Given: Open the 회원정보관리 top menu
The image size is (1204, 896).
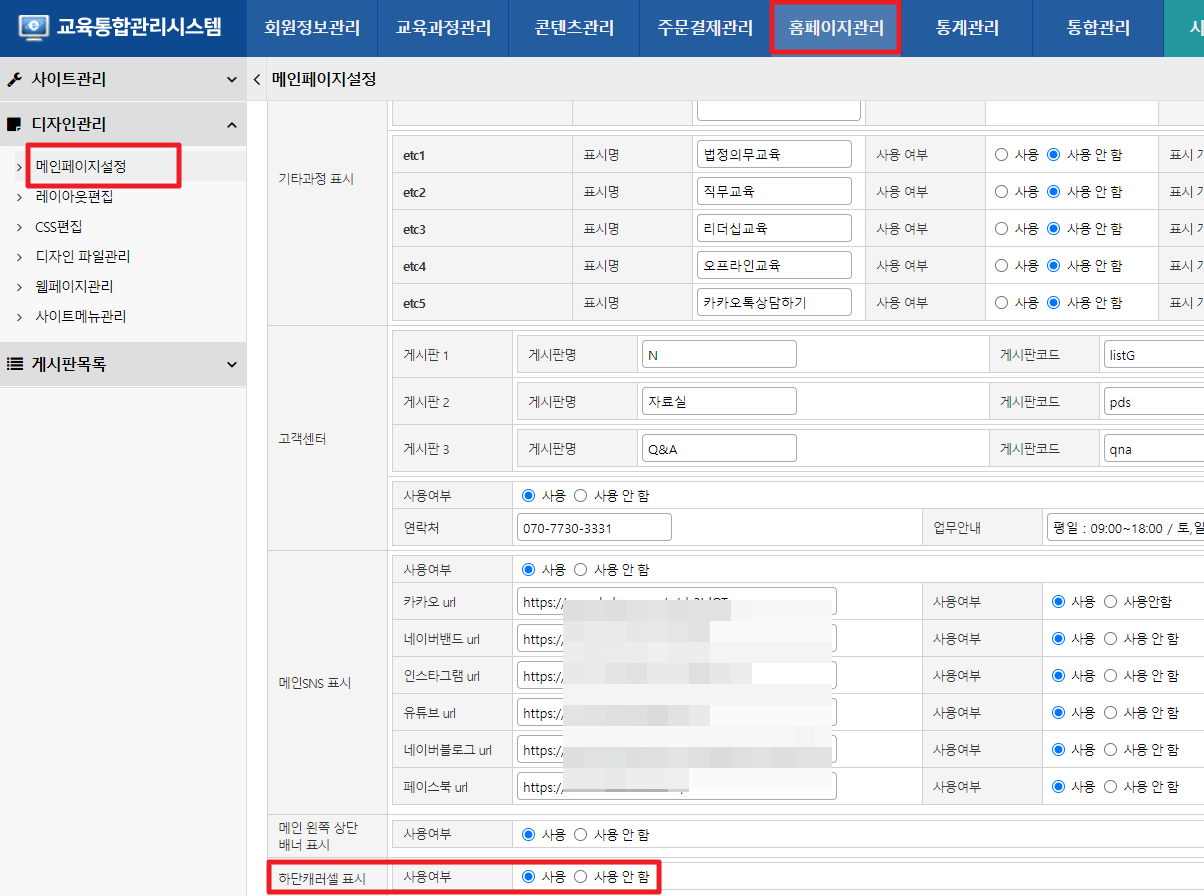Looking at the screenshot, I should [312, 28].
